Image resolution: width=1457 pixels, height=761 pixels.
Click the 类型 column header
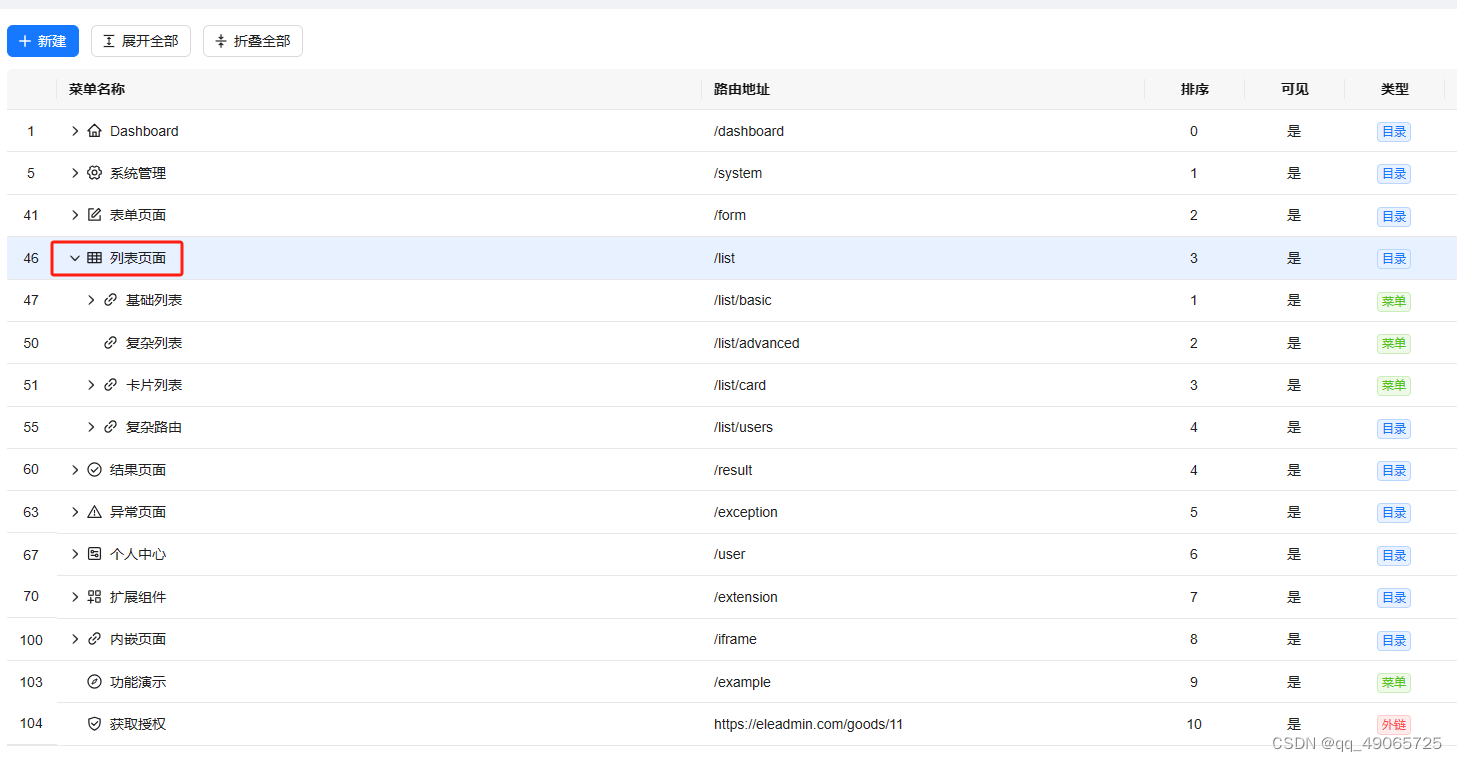(1395, 89)
